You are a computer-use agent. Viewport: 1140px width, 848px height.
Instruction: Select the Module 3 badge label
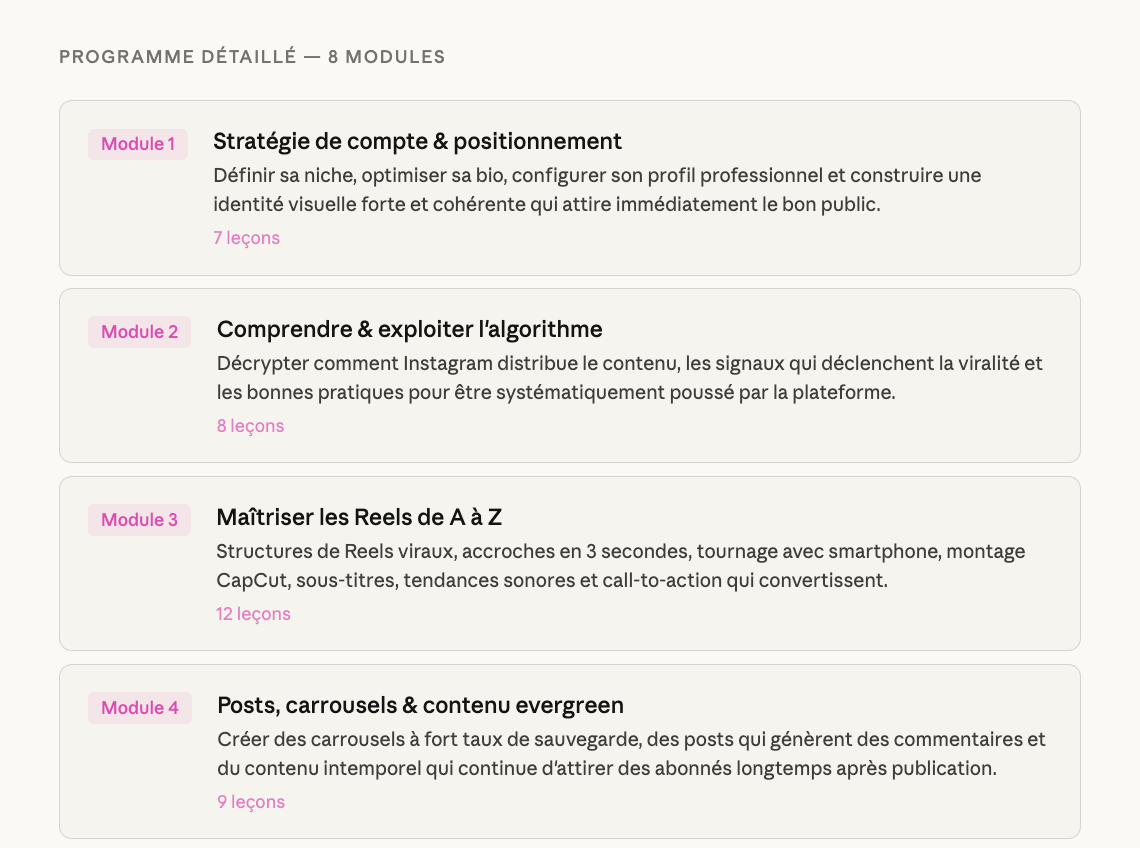click(139, 520)
